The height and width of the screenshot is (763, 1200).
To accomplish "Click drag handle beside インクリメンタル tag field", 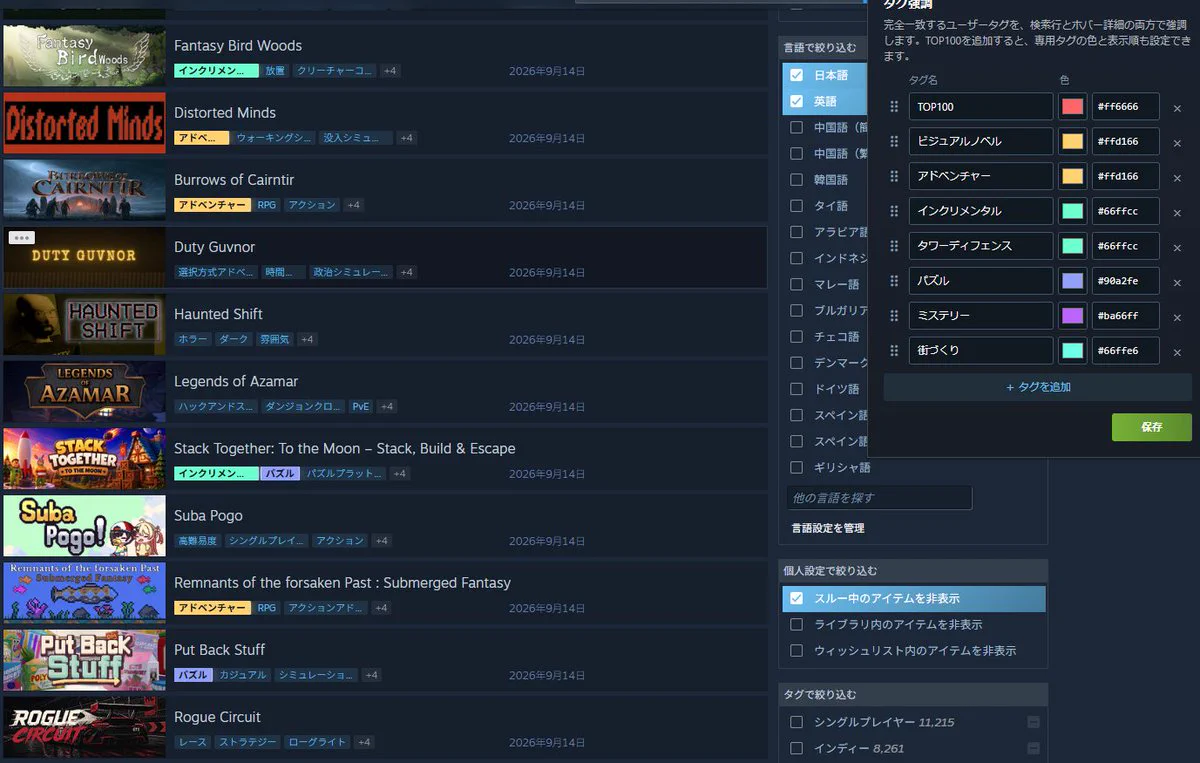I will coord(894,212).
